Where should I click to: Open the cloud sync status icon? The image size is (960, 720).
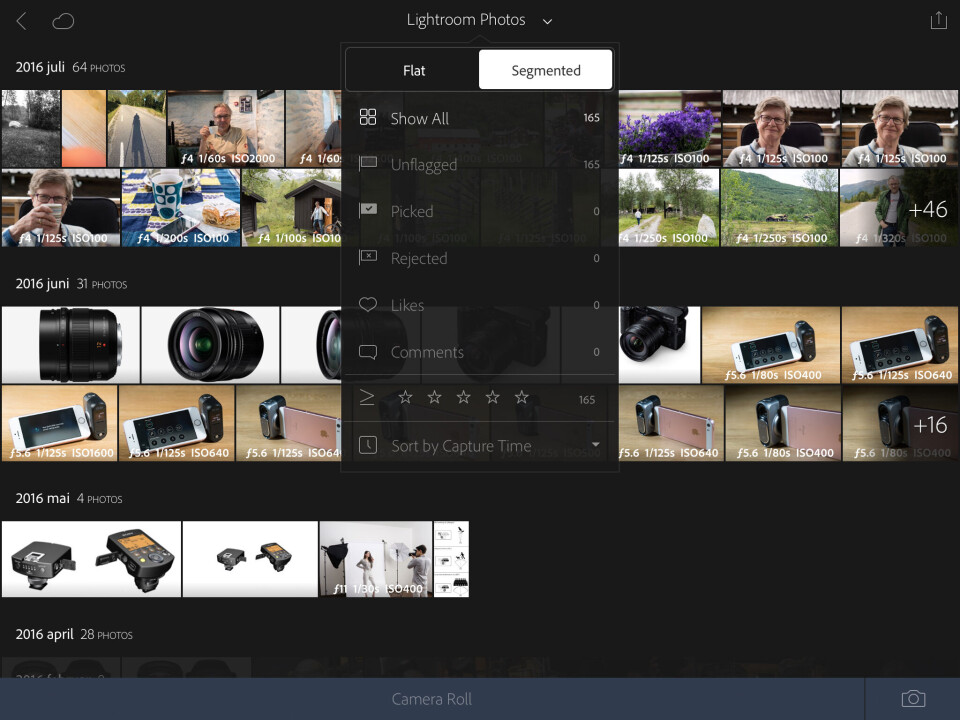pyautogui.click(x=63, y=21)
